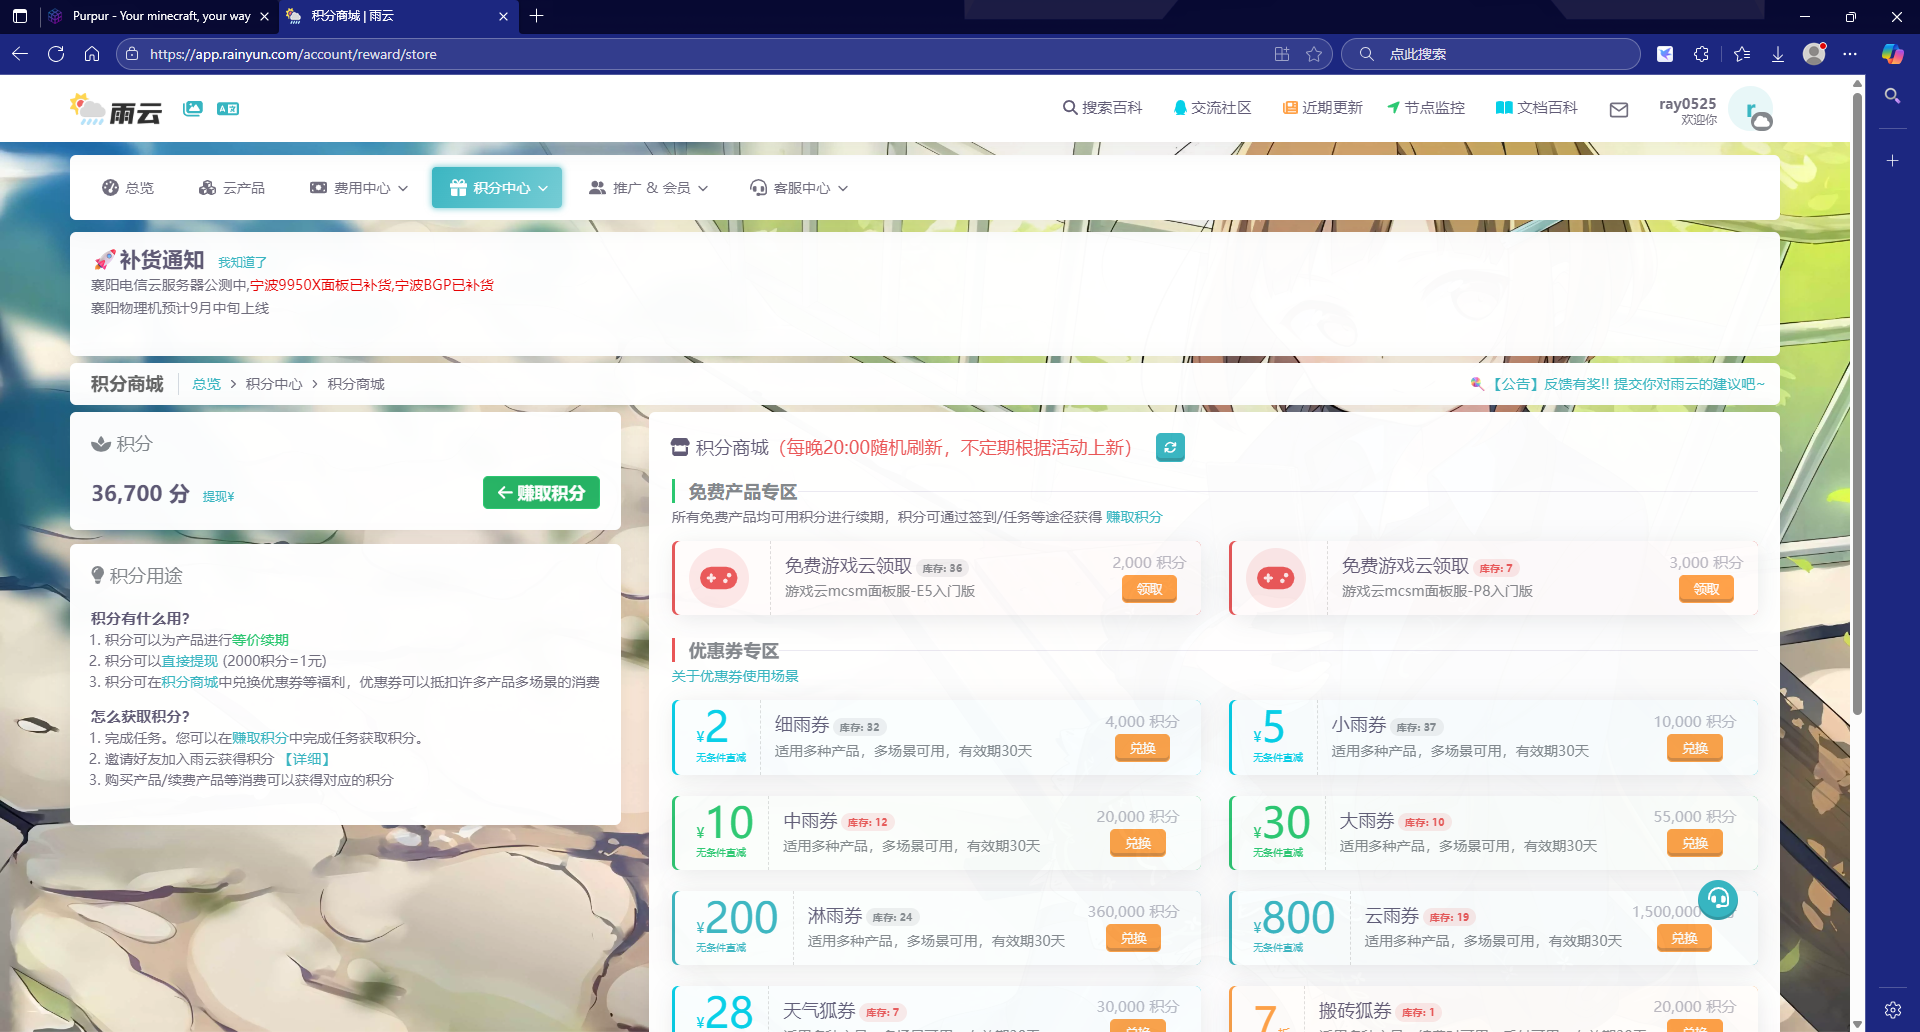
Task: Click the ray0525 user avatar
Action: tap(1751, 110)
